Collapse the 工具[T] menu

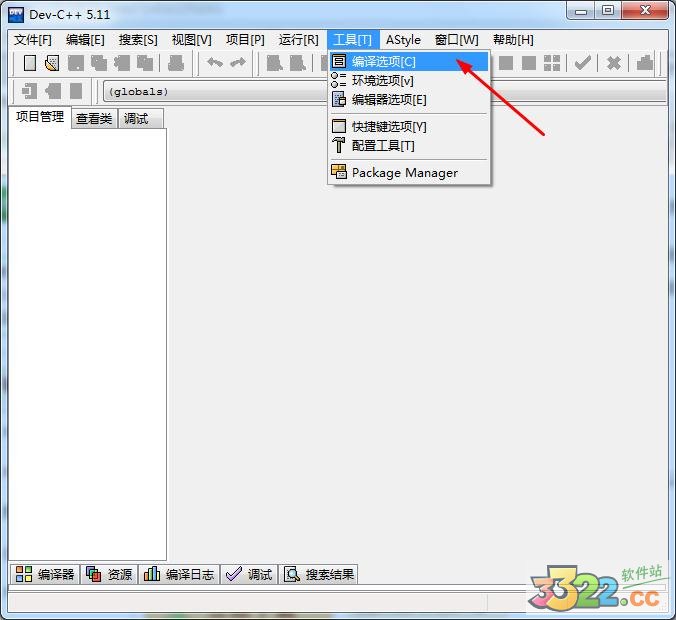(353, 40)
